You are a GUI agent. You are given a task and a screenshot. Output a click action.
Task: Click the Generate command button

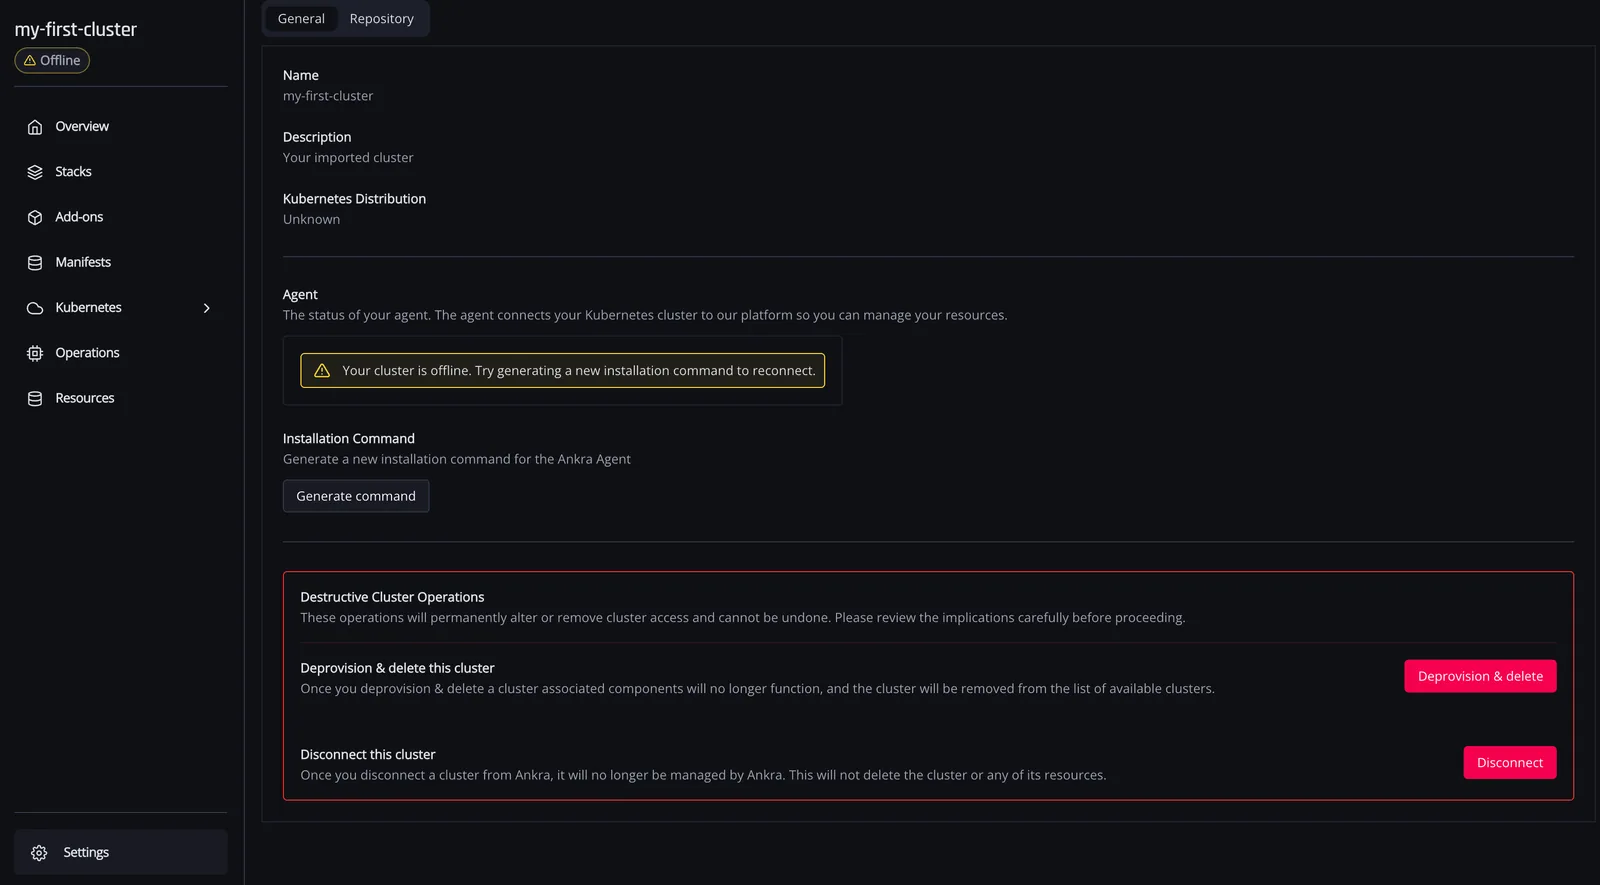click(x=356, y=496)
